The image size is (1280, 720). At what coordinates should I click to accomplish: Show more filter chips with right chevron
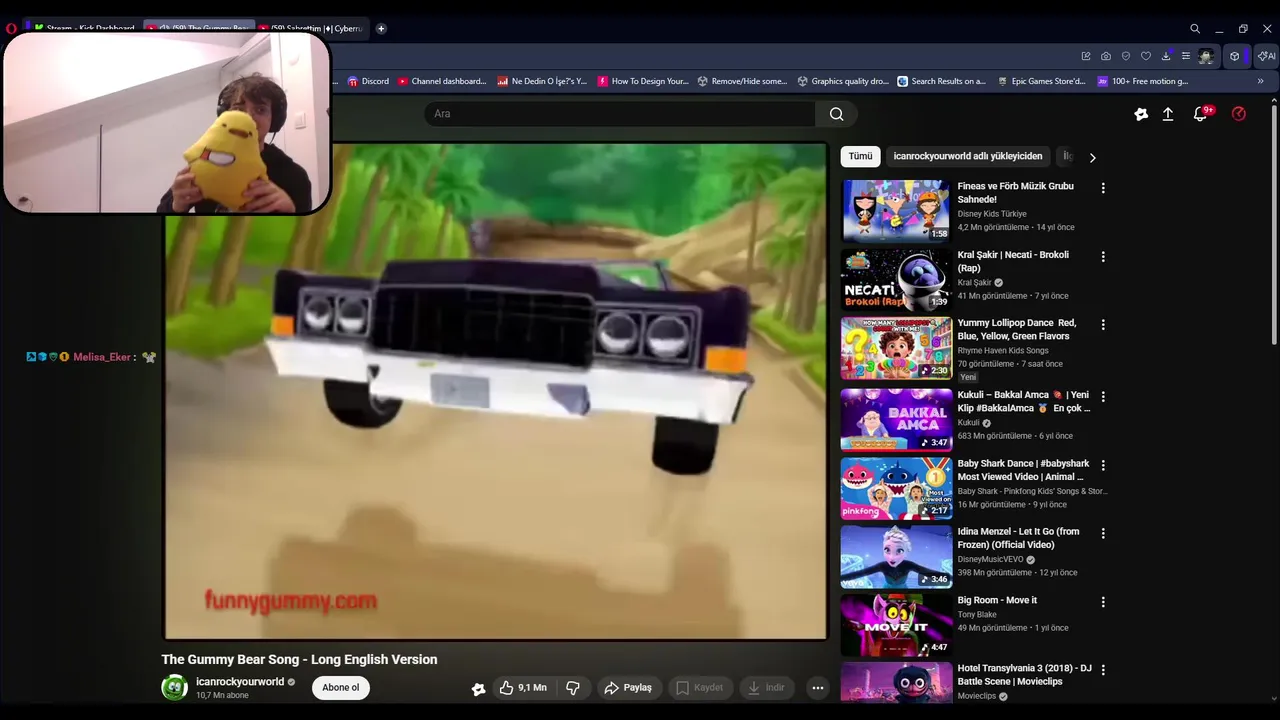tap(1092, 157)
